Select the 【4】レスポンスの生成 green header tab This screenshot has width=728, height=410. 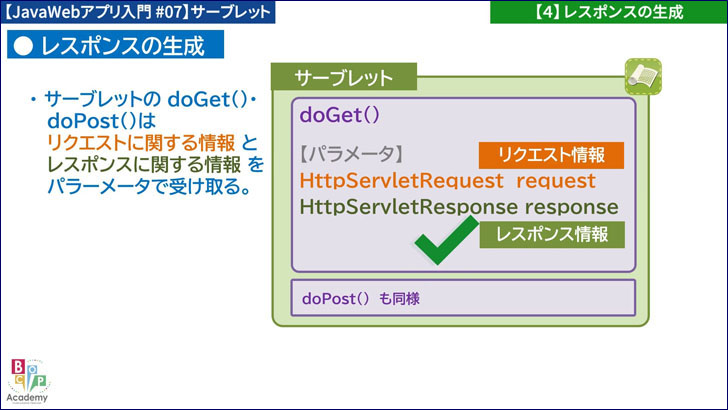coord(608,12)
